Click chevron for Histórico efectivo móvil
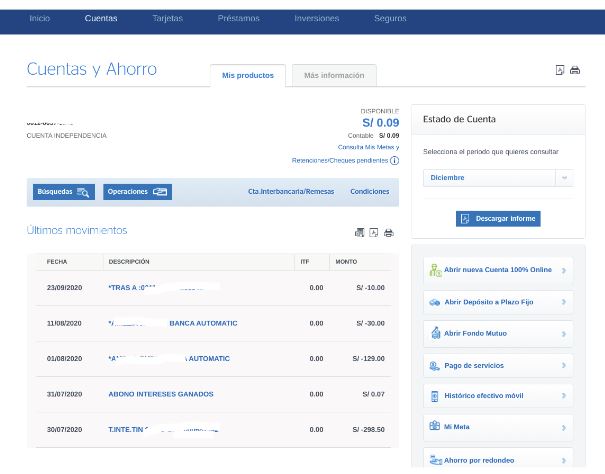This screenshot has width=605, height=474. pyautogui.click(x=564, y=396)
